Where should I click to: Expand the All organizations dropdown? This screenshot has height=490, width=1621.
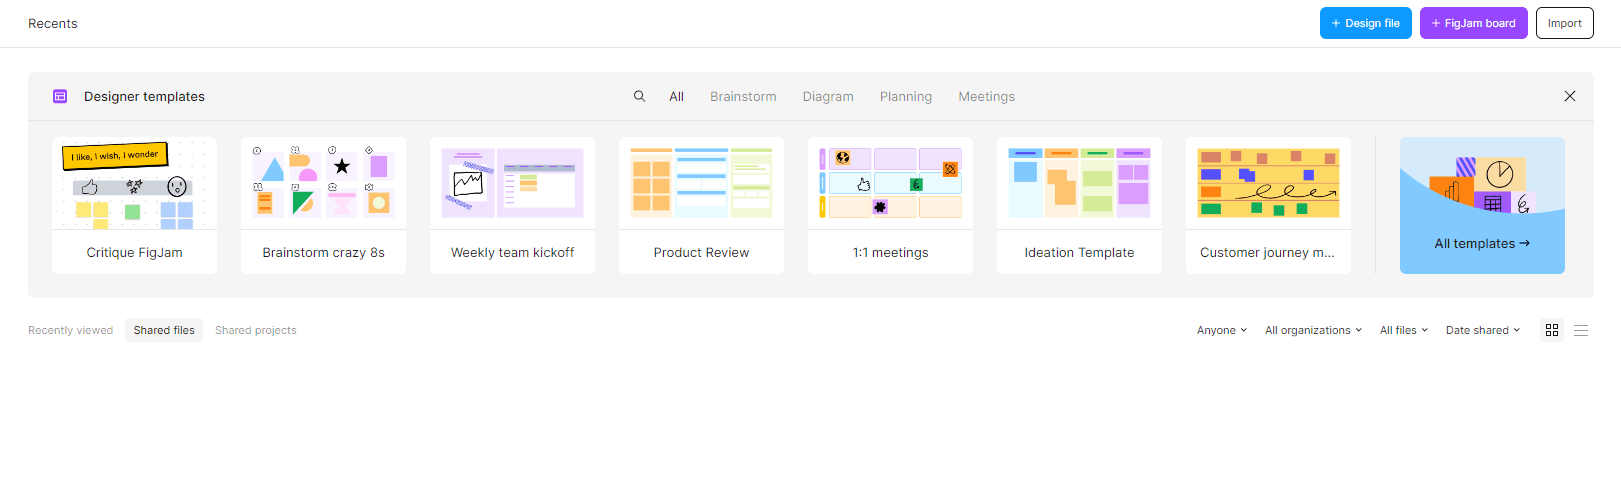(1313, 330)
